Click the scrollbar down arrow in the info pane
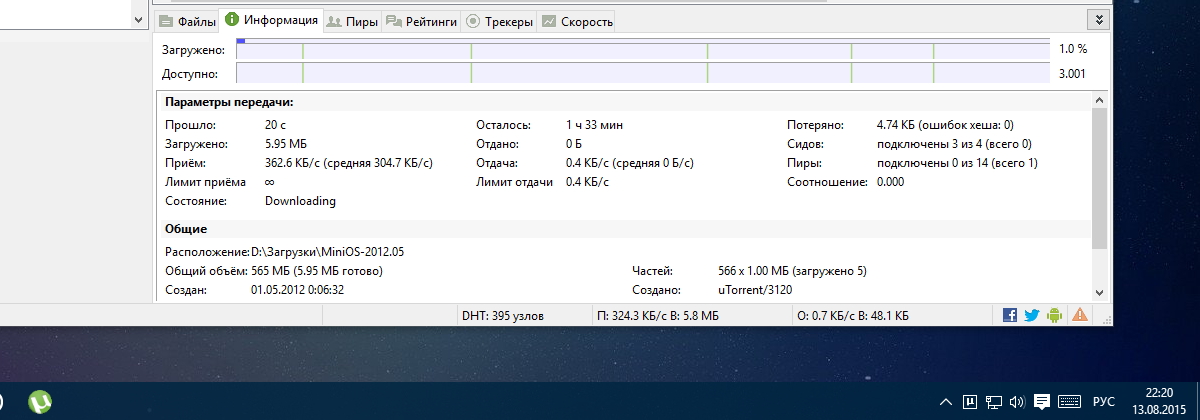 pyautogui.click(x=1100, y=292)
